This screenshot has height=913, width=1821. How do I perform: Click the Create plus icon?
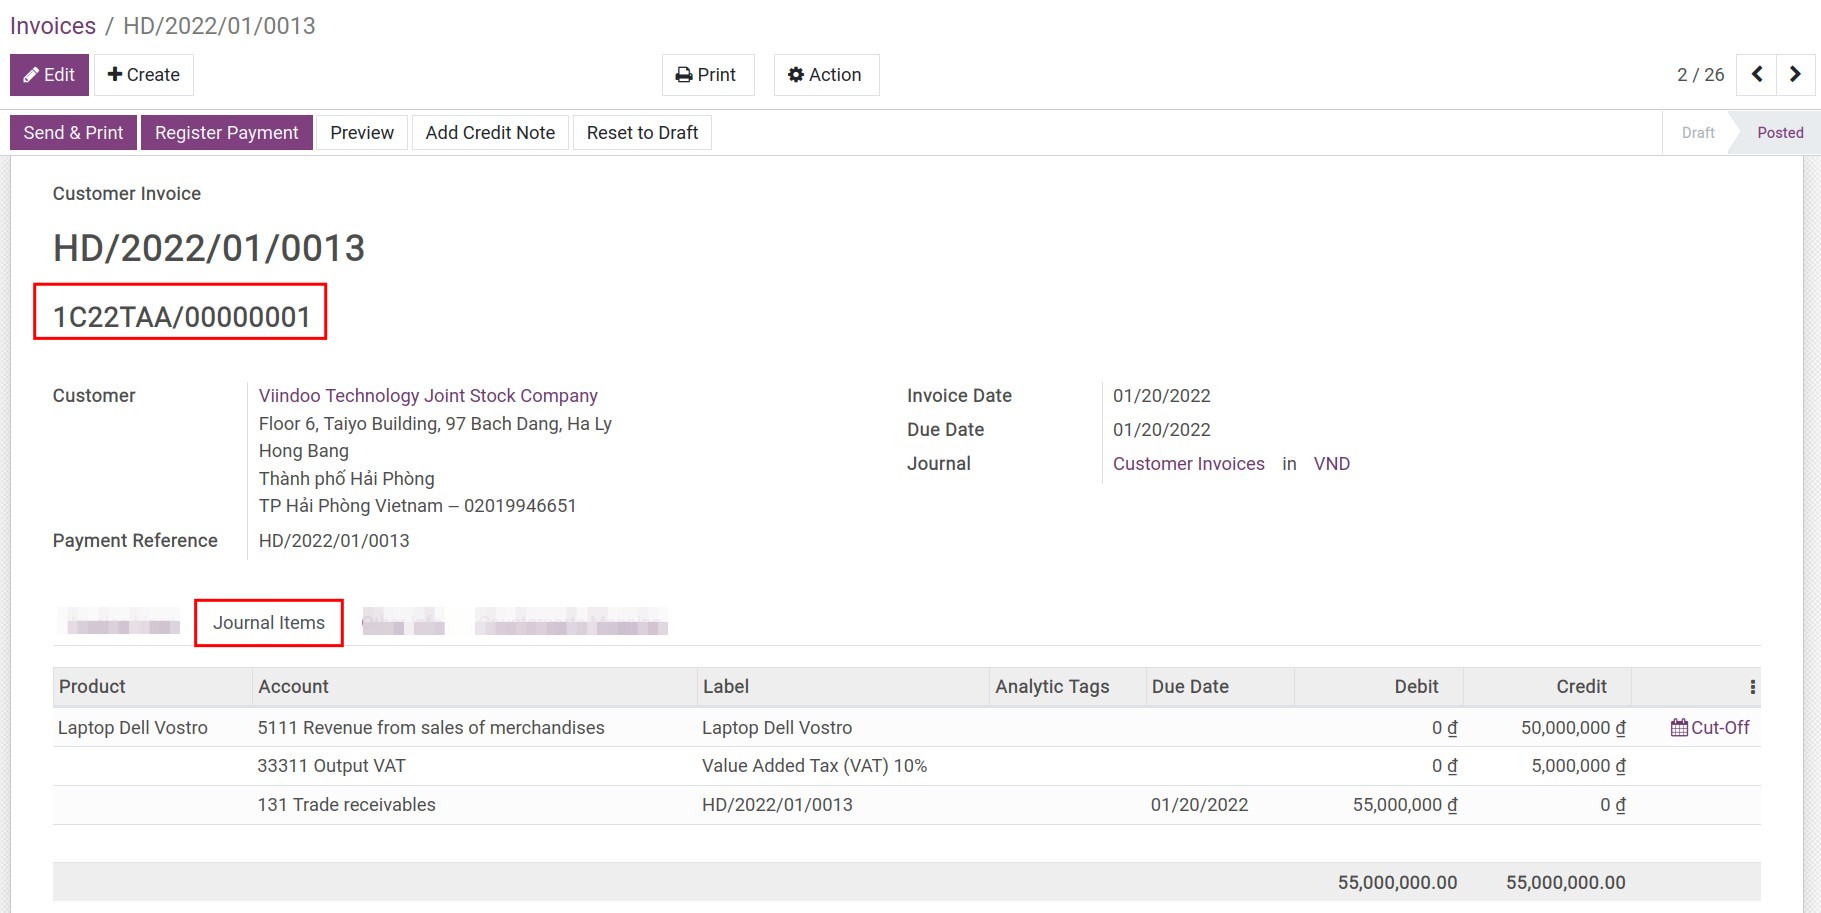click(x=119, y=74)
